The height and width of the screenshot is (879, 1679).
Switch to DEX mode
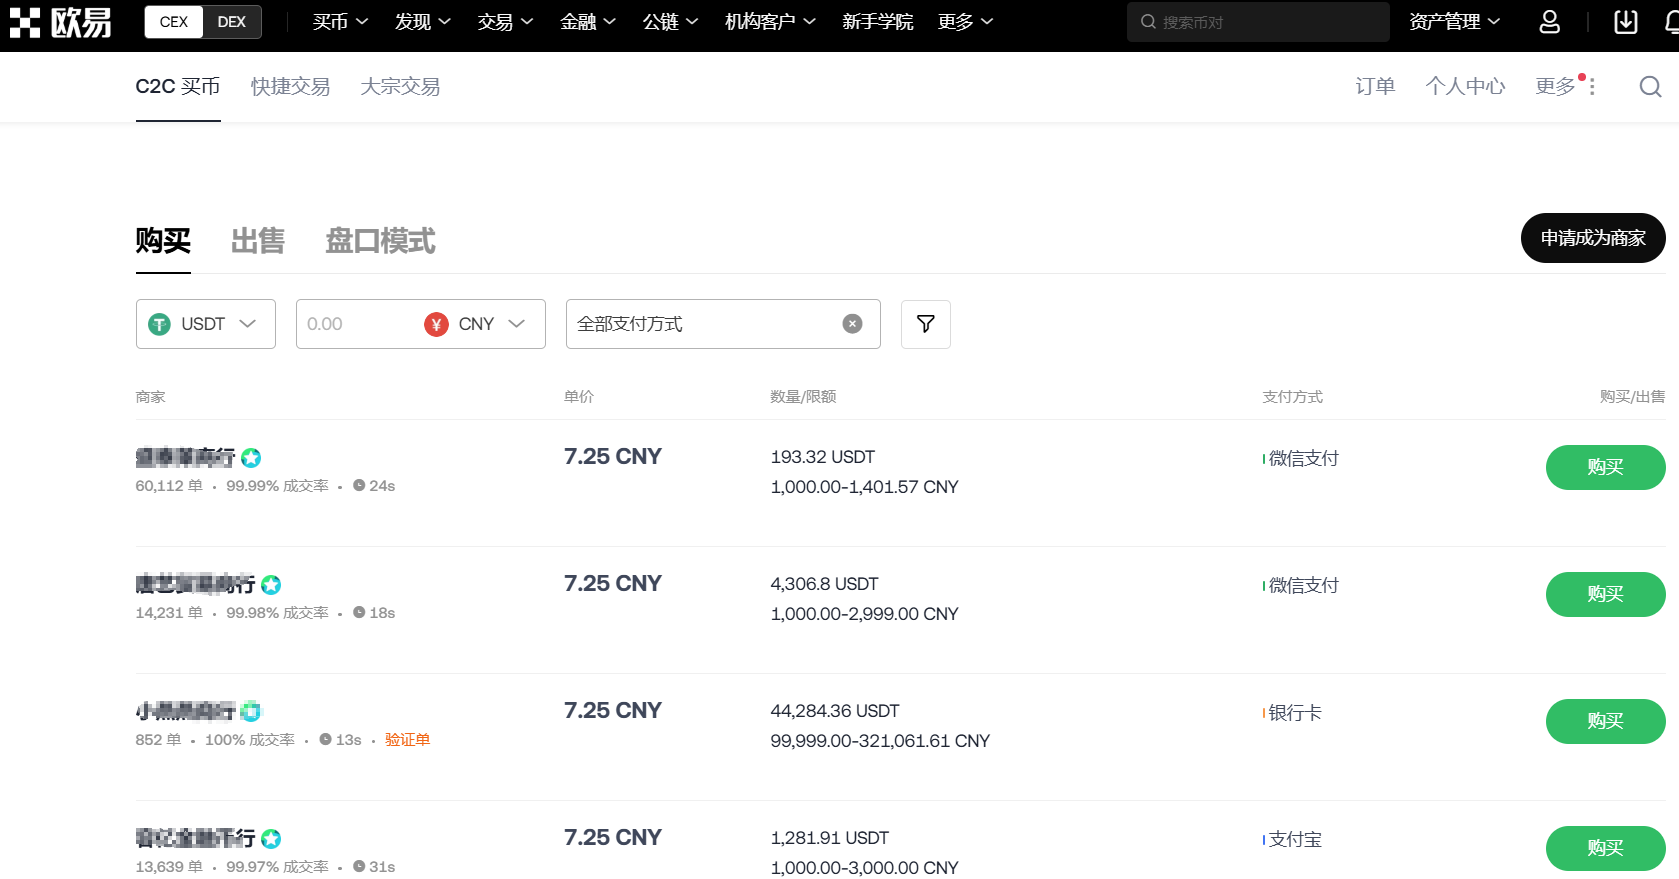click(x=231, y=22)
